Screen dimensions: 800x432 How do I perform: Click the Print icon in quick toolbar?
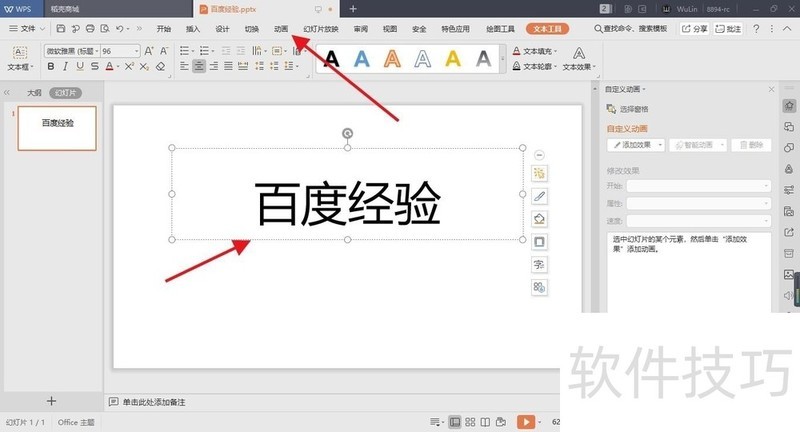tap(90, 29)
